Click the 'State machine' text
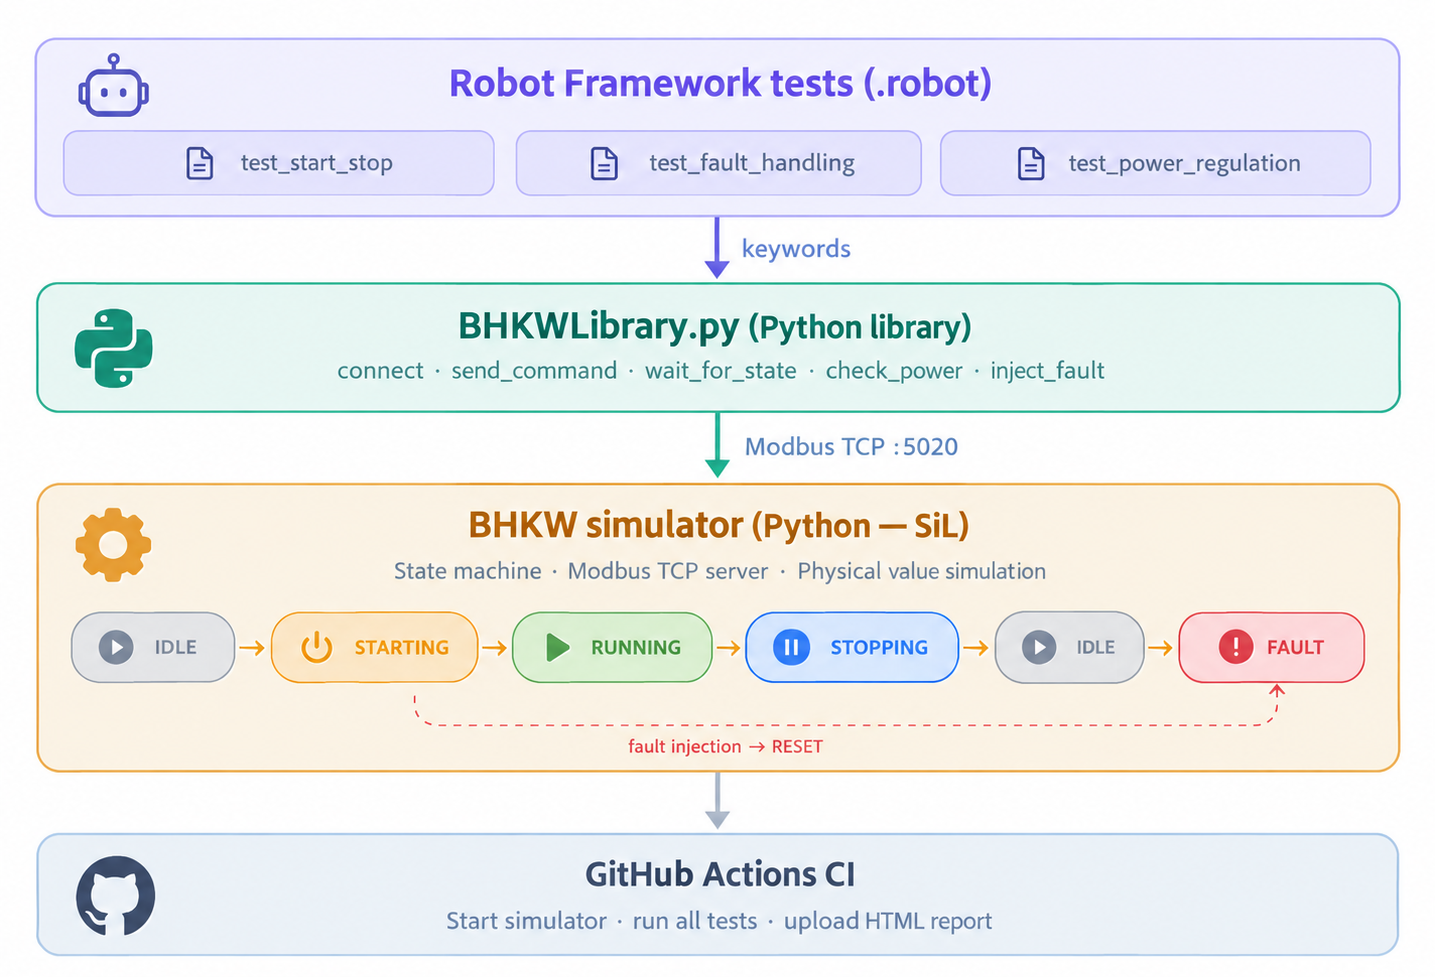Image resolution: width=1435 pixels, height=977 pixels. [467, 571]
